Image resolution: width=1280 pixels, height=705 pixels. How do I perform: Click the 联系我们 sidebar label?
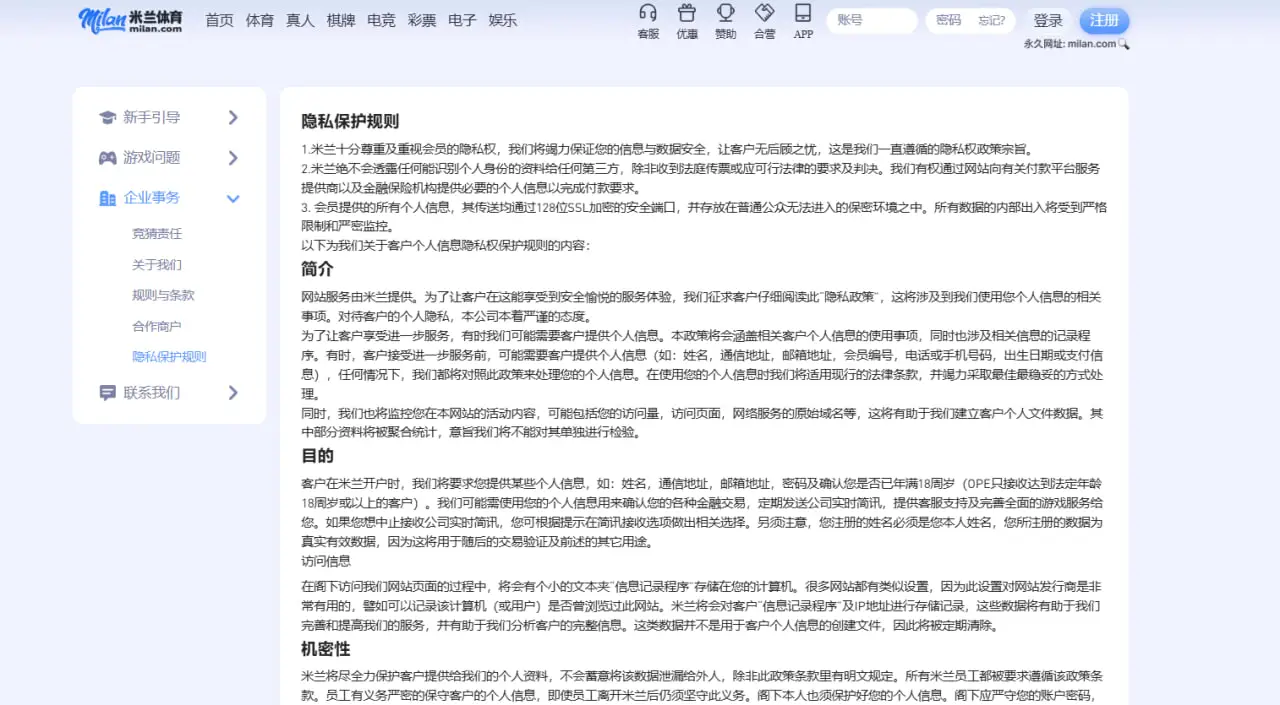pyautogui.click(x=152, y=393)
